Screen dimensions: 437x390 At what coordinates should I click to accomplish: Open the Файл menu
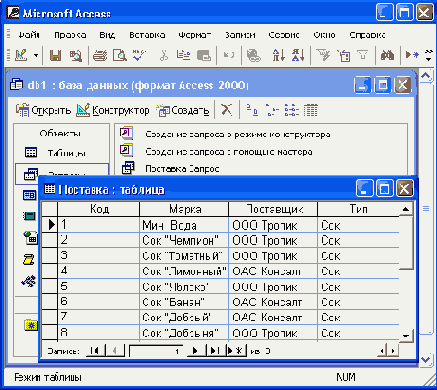click(29, 35)
